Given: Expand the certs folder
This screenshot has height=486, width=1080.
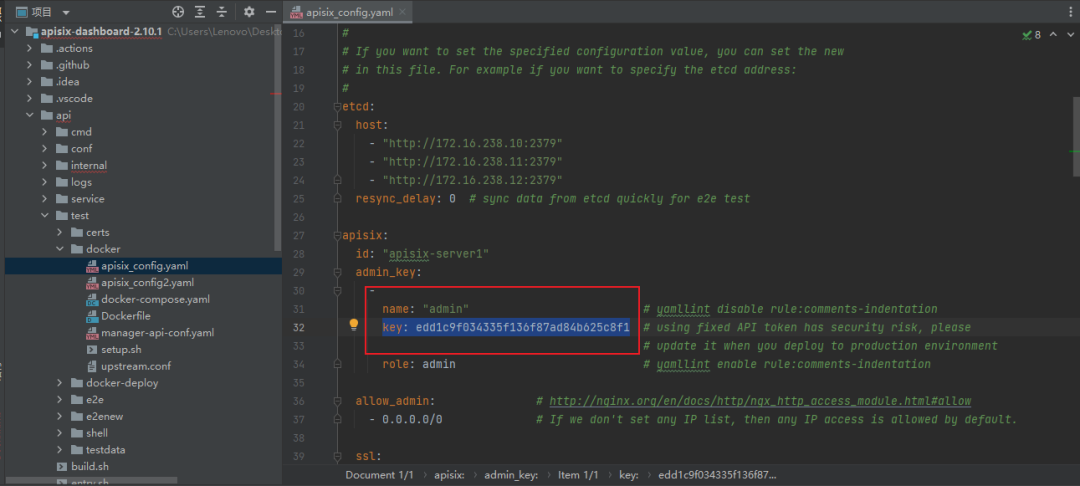Looking at the screenshot, I should coord(59,233).
